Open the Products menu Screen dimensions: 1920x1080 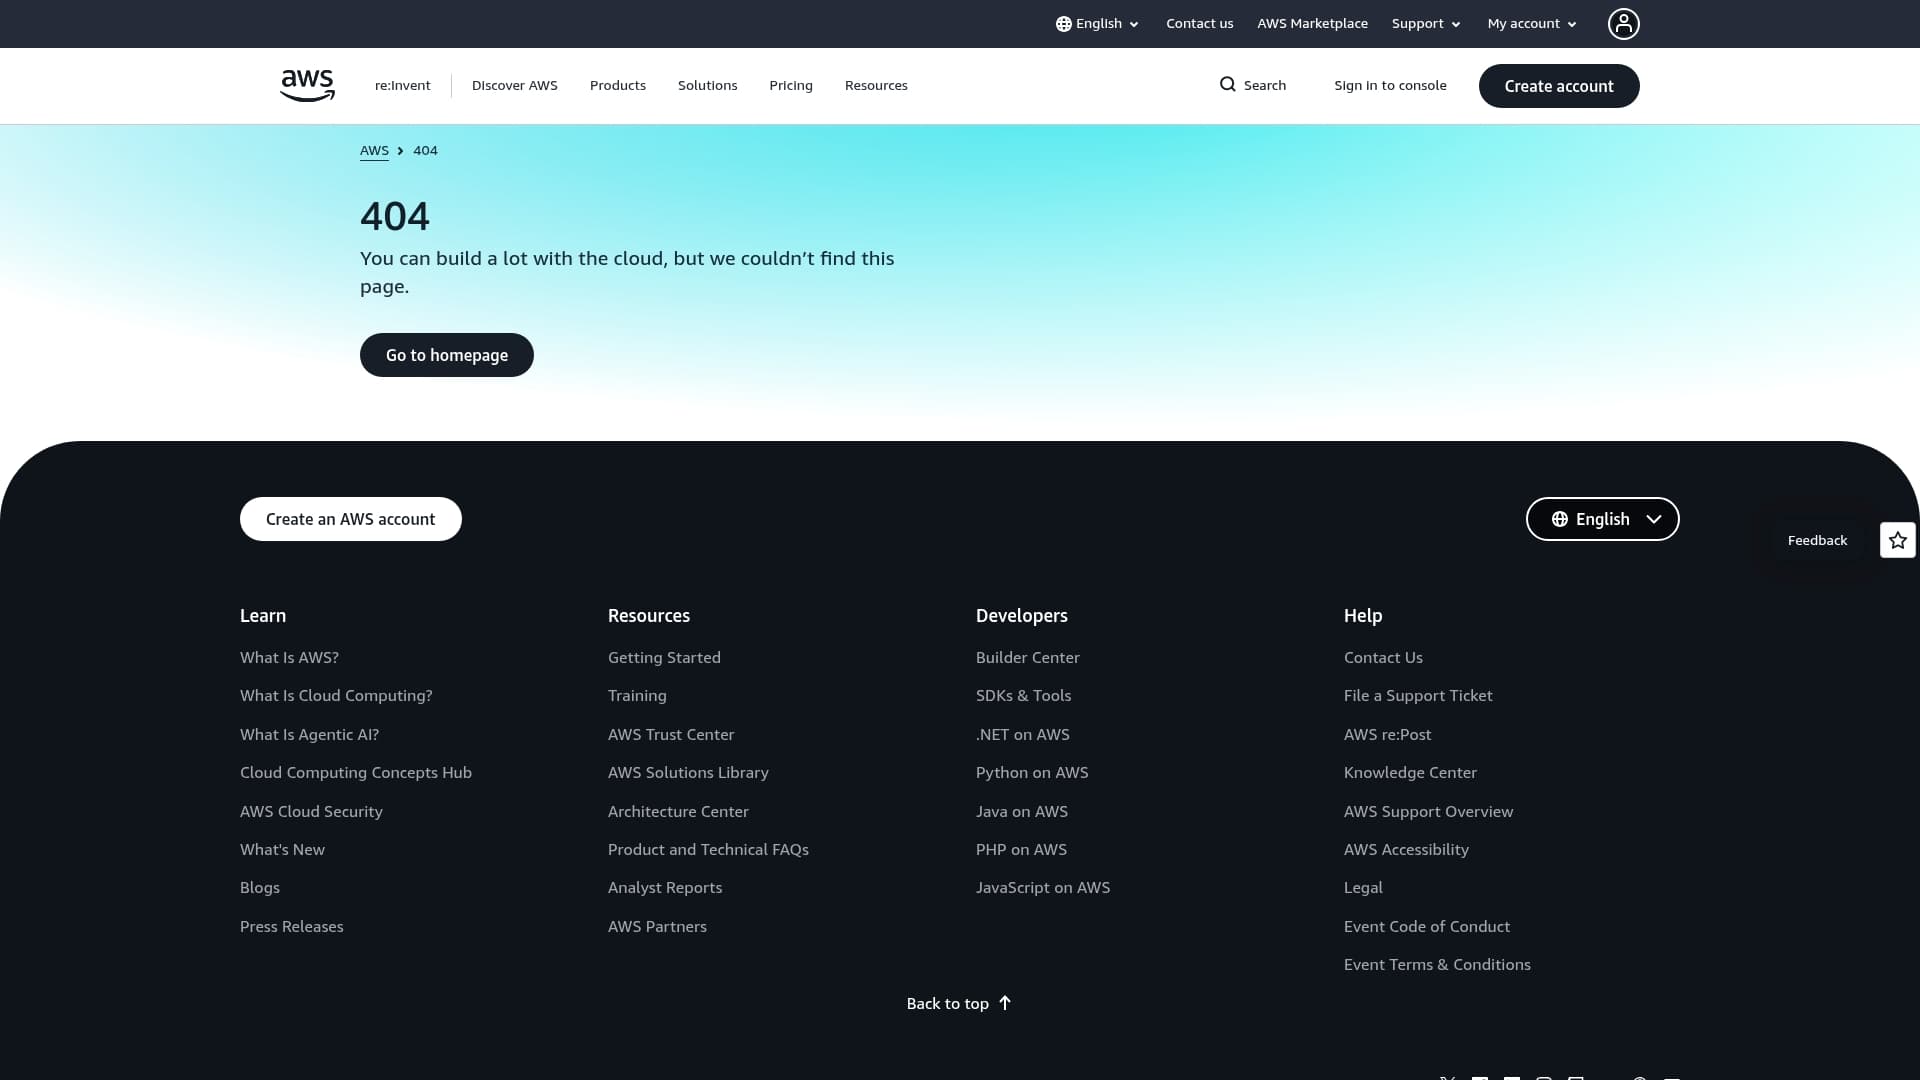[x=618, y=85]
